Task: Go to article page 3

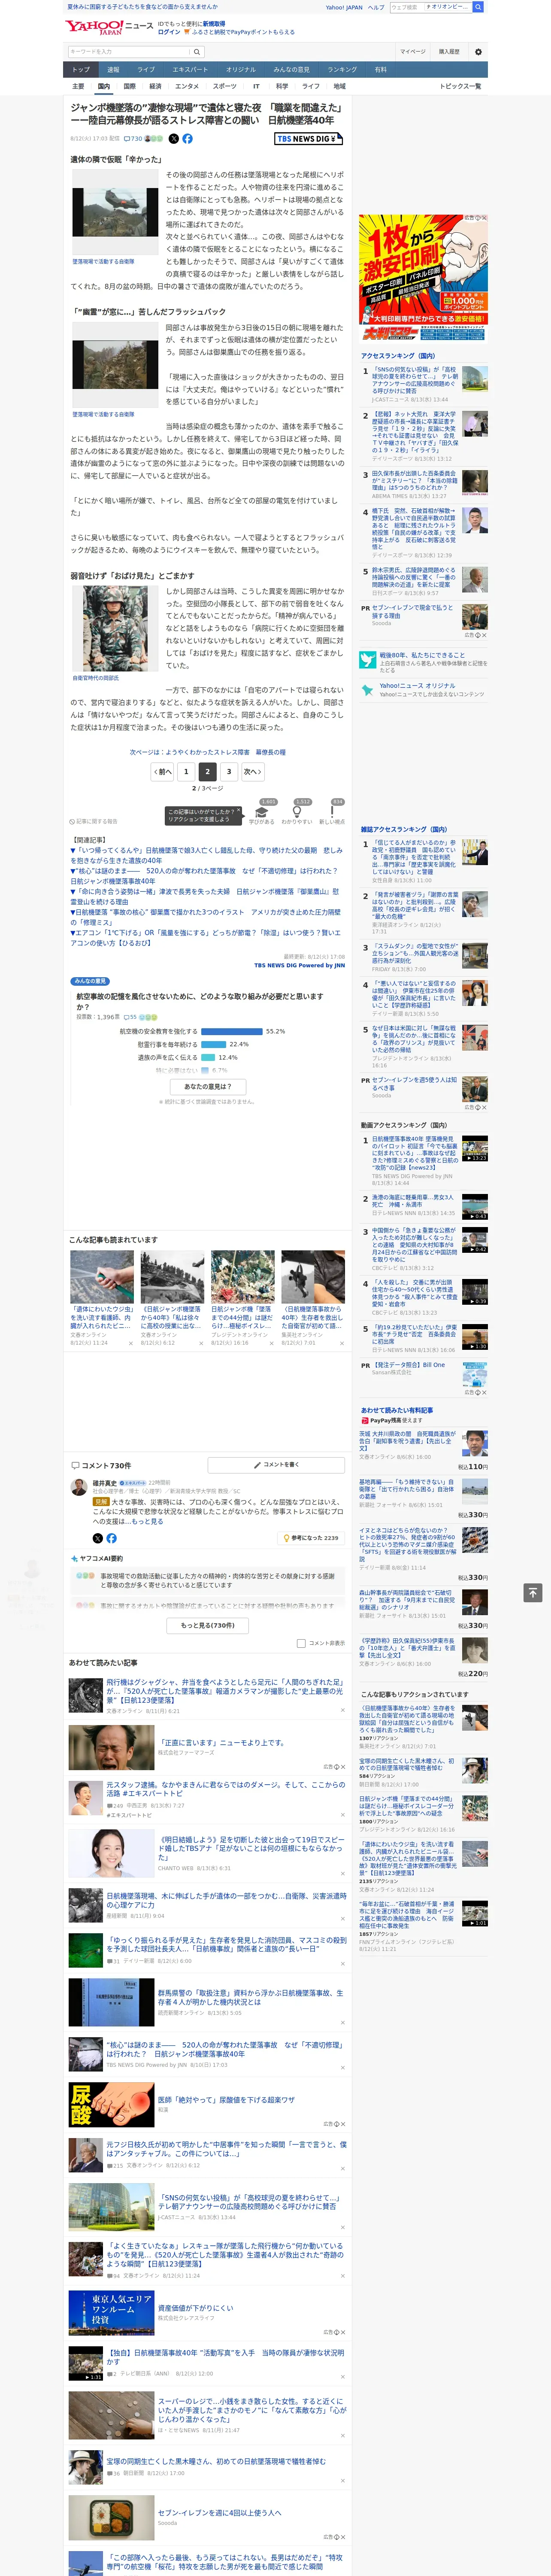Action: click(x=229, y=771)
